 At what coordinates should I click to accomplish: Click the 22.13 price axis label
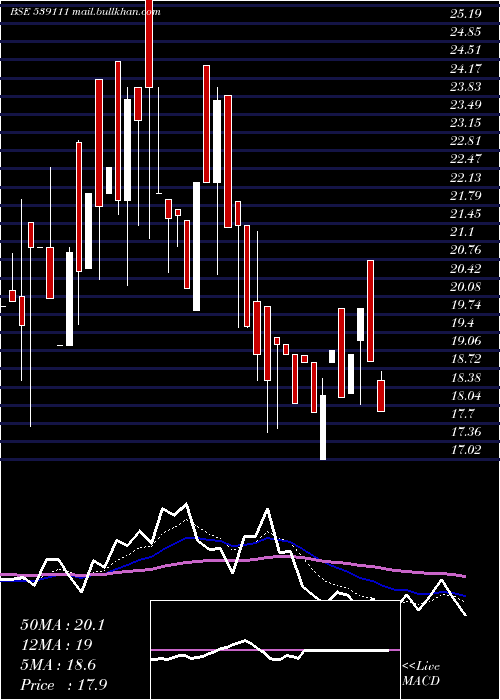[x=466, y=178]
